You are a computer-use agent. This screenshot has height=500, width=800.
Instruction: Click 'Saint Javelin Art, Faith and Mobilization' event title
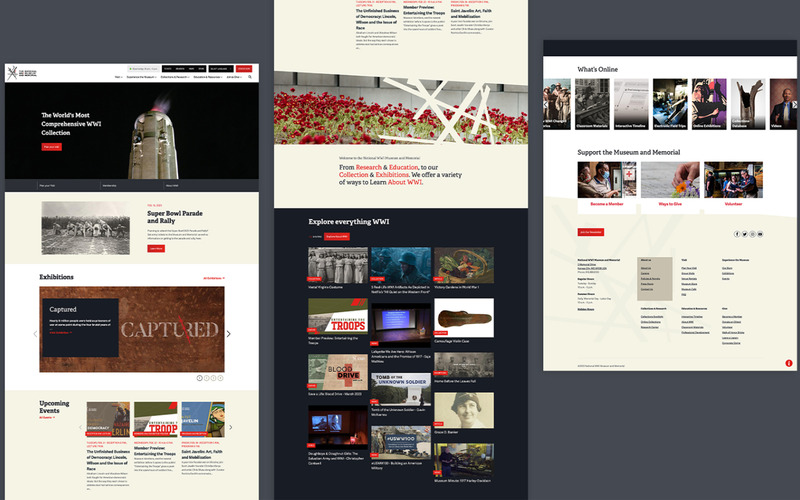202,455
